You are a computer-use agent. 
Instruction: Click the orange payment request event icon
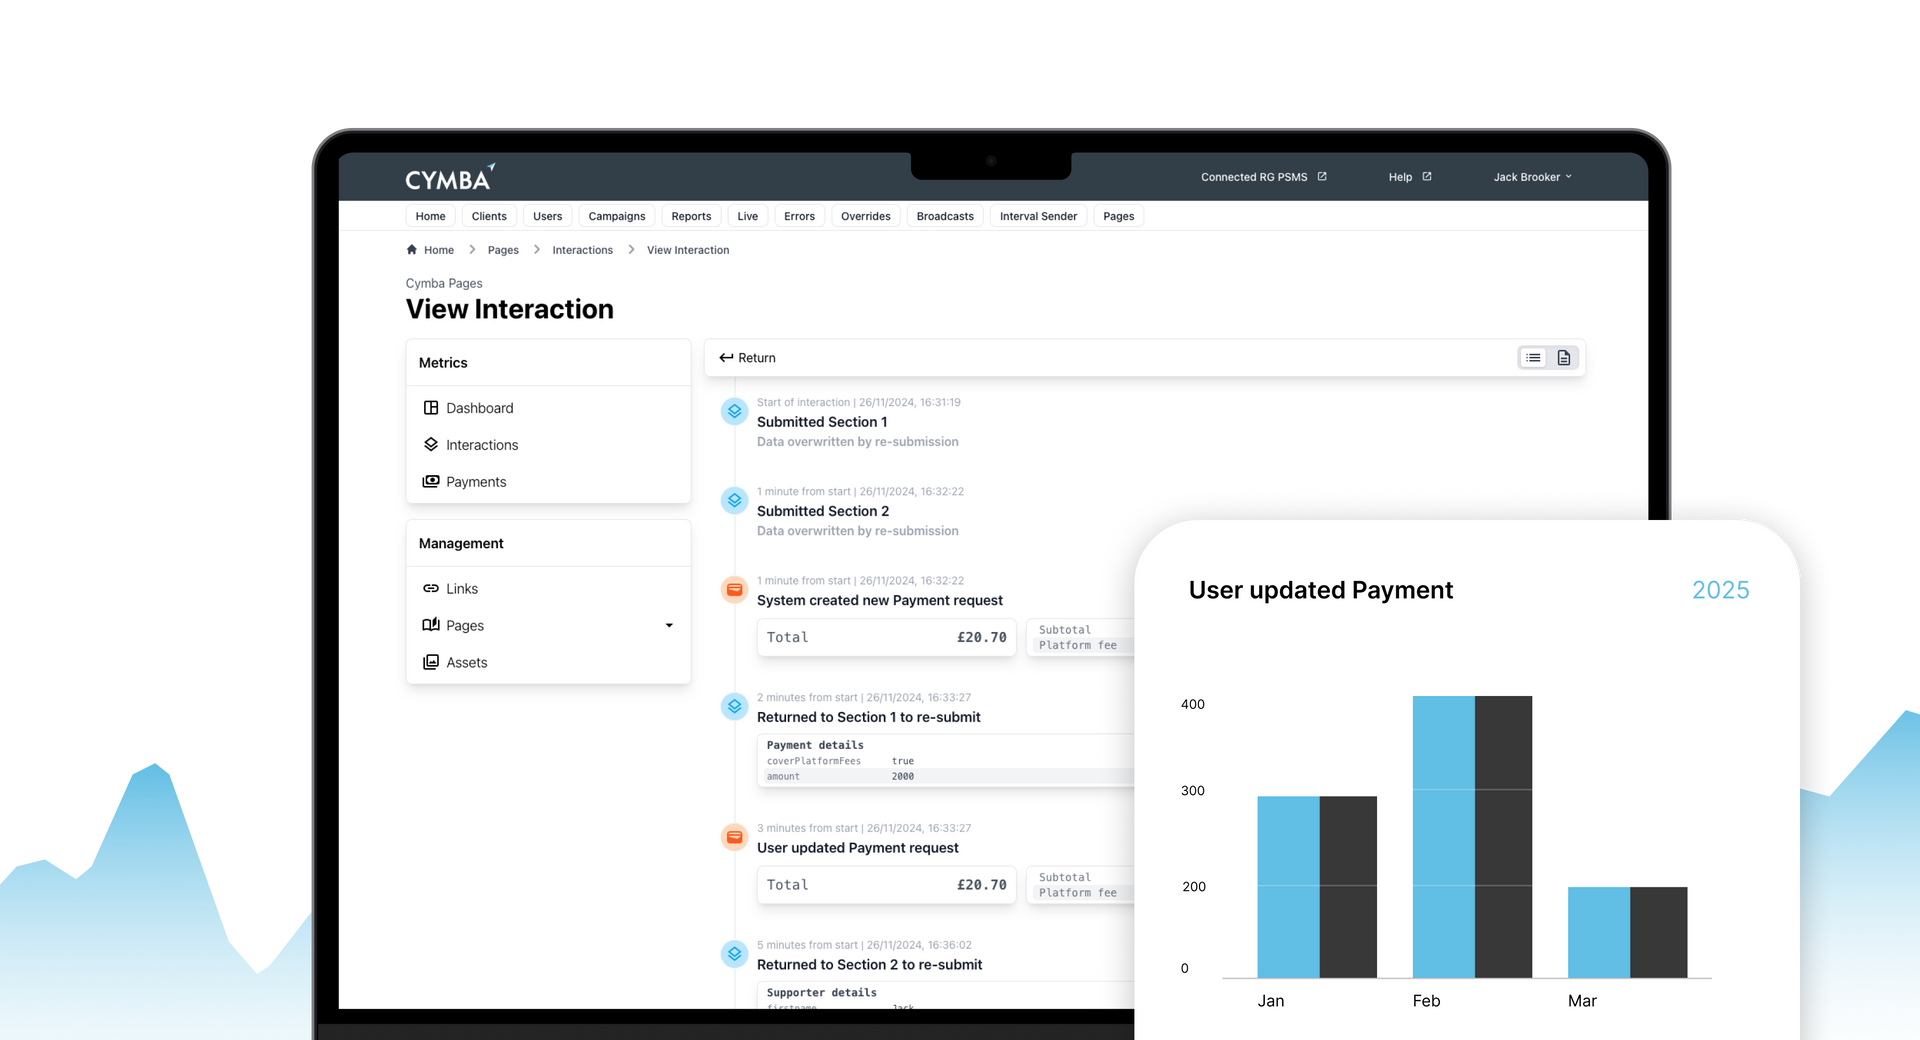734,590
